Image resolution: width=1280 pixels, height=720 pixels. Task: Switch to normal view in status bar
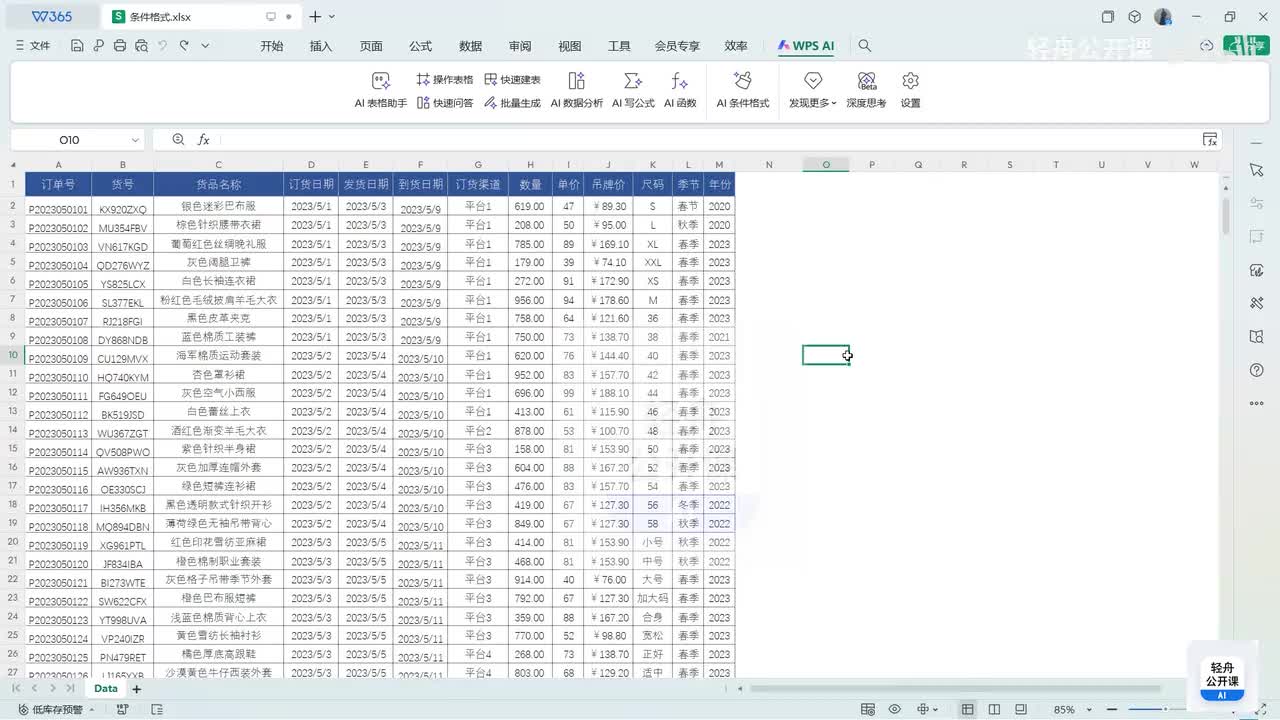click(967, 710)
